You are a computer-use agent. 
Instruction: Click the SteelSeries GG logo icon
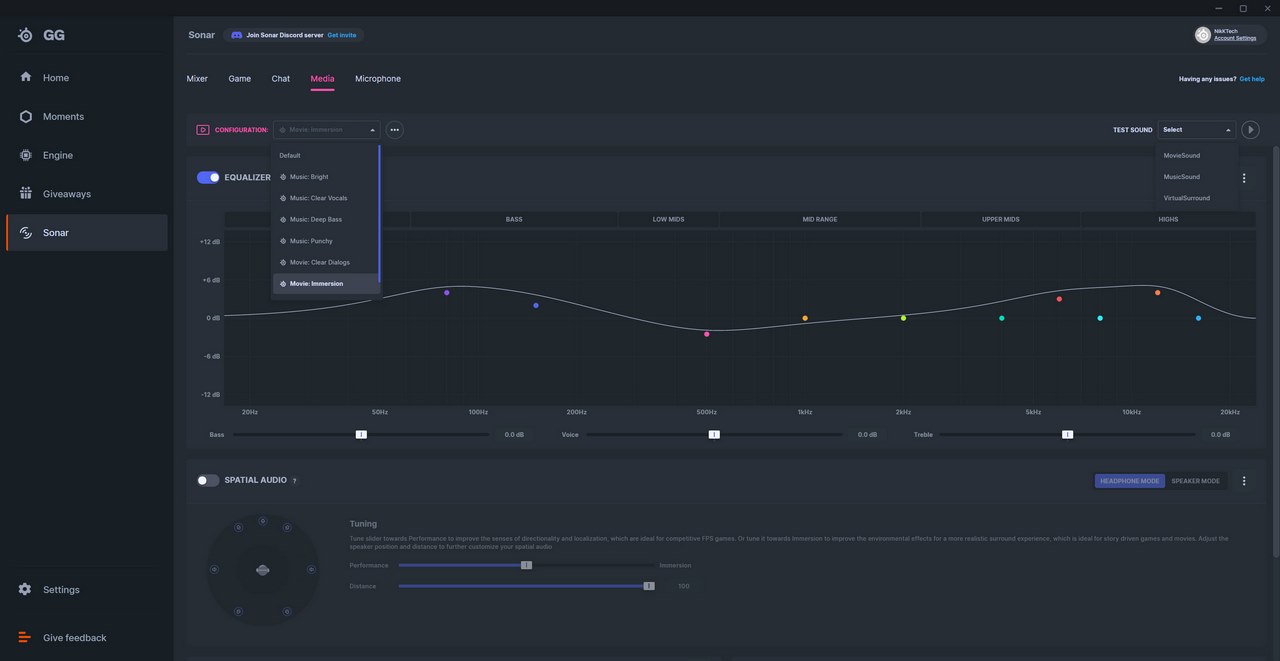coord(25,35)
